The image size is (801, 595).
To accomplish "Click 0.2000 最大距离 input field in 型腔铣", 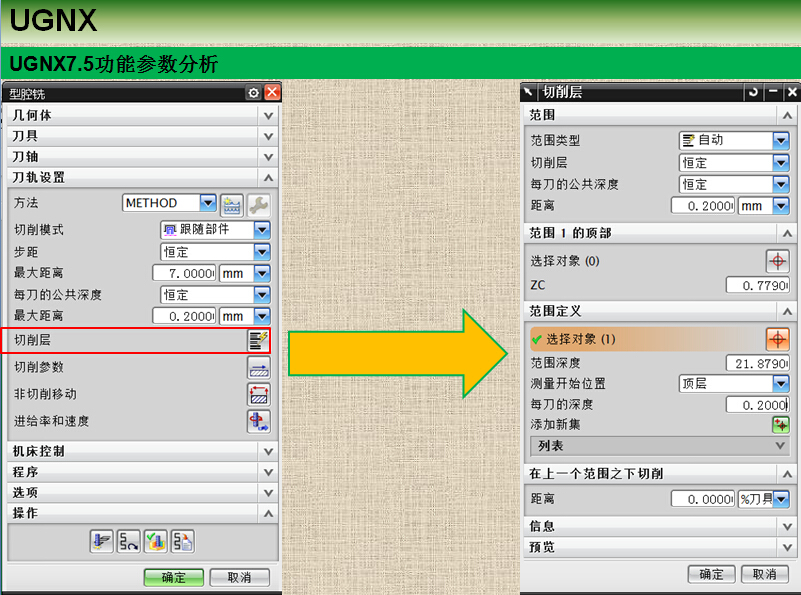I will (x=184, y=316).
